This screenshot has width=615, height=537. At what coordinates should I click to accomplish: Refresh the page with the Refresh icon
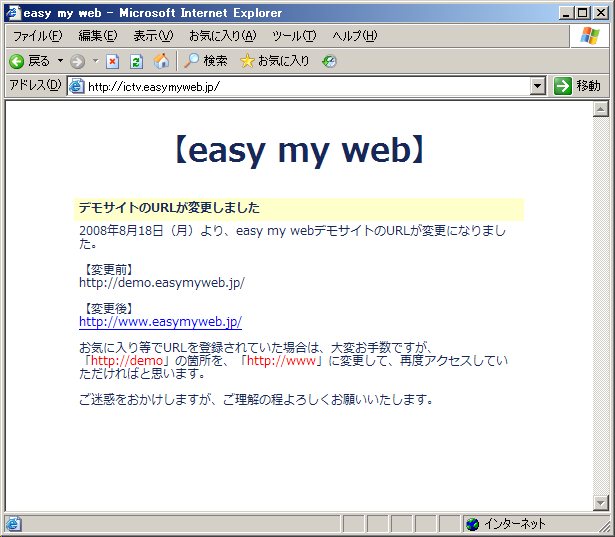[136, 61]
